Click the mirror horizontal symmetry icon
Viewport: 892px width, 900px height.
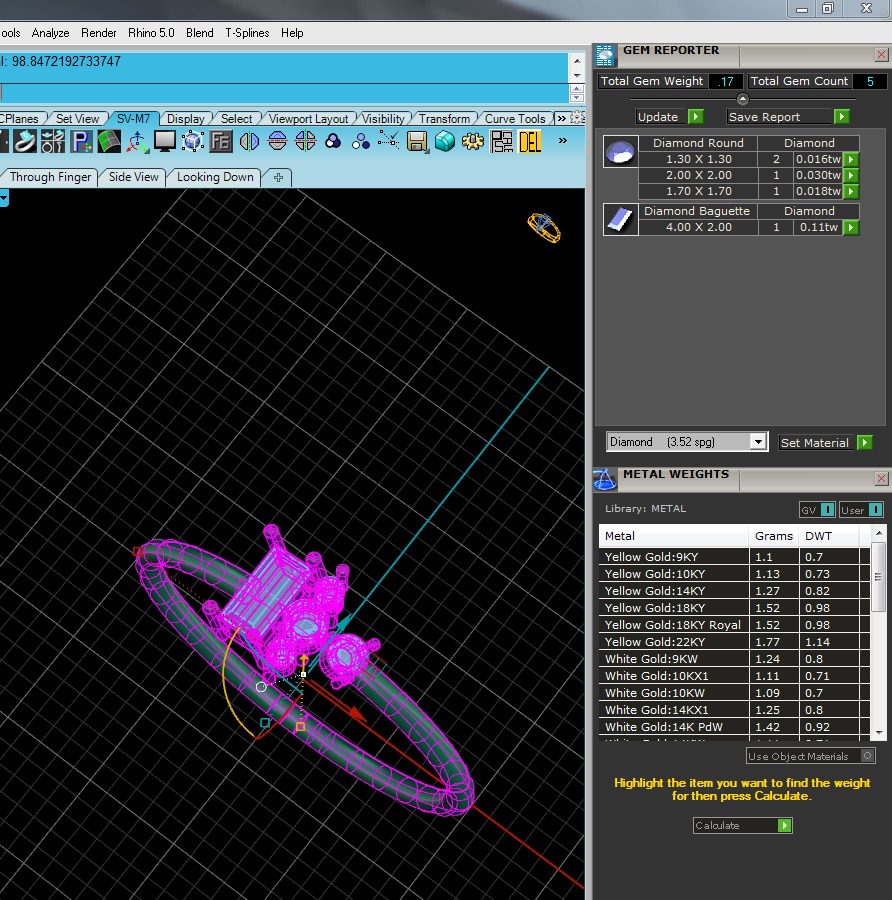[x=249, y=141]
